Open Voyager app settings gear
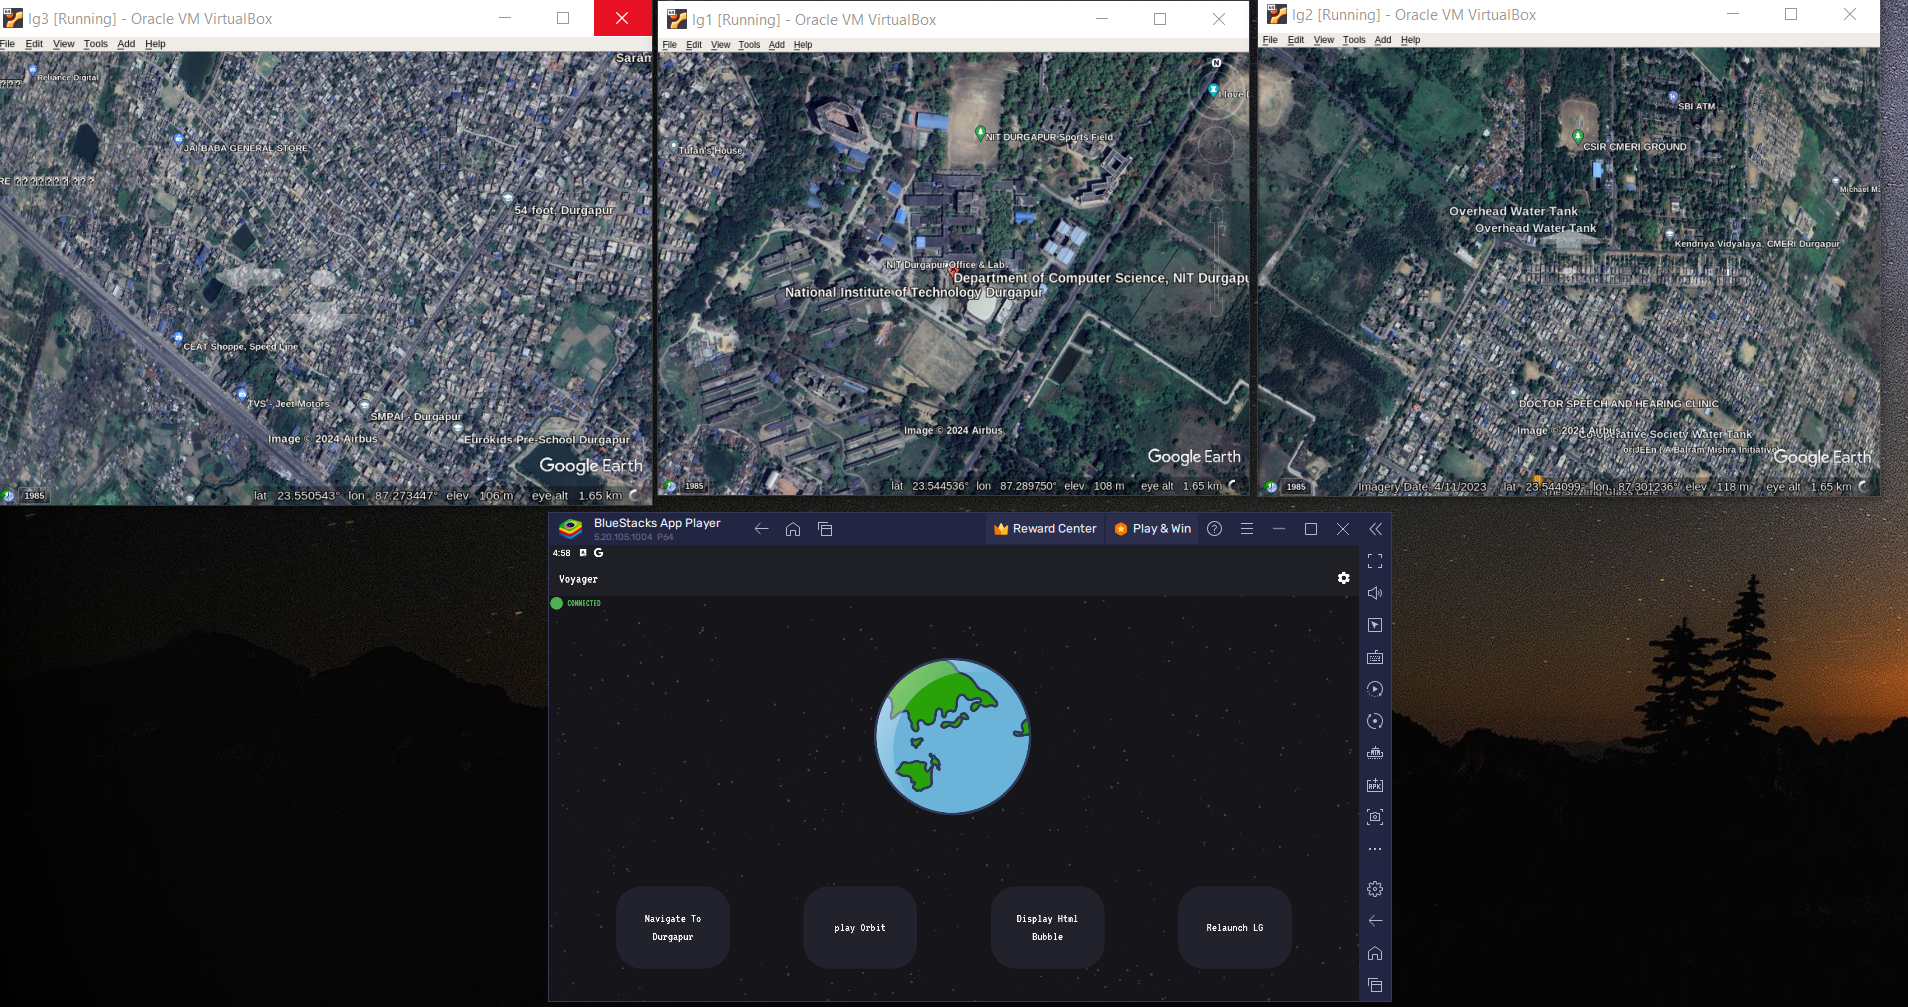This screenshot has width=1908, height=1007. coord(1343,578)
